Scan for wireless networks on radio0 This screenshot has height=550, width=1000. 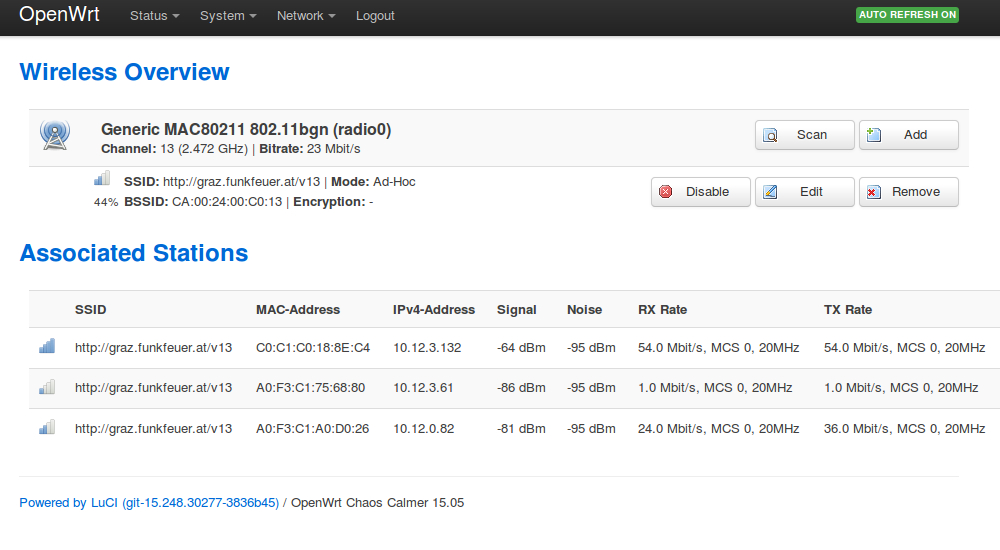[804, 135]
